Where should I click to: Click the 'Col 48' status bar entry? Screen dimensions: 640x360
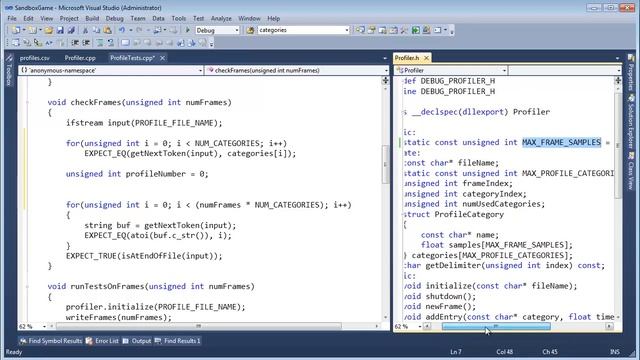(505, 352)
